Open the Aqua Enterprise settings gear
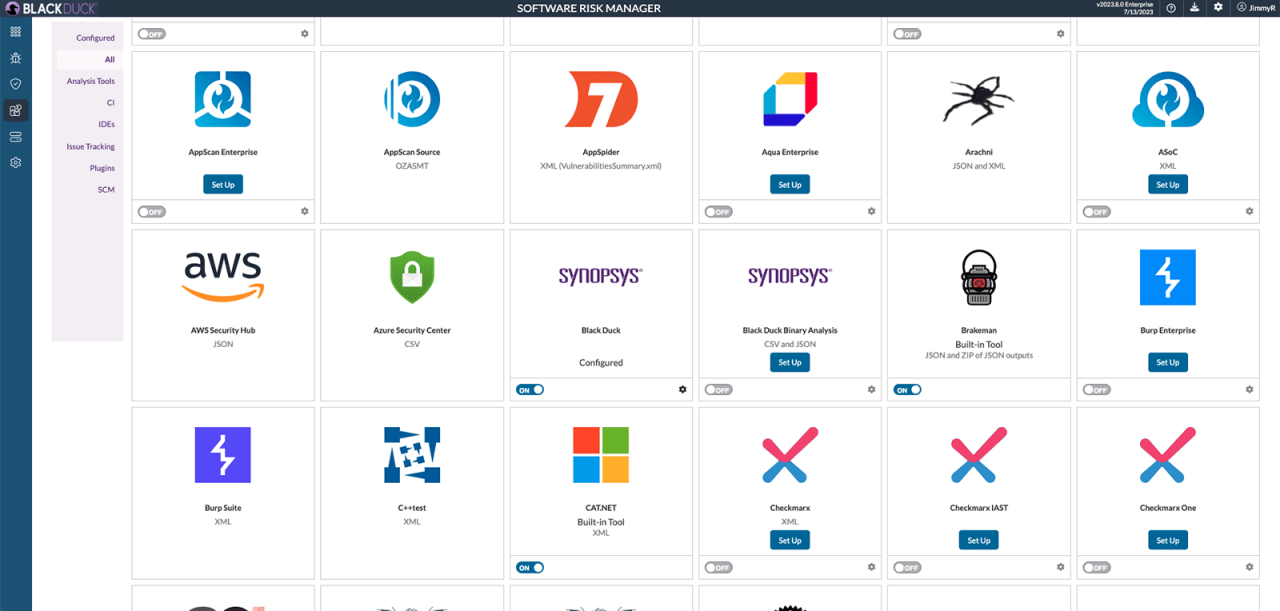This screenshot has height=611, width=1280. click(871, 211)
